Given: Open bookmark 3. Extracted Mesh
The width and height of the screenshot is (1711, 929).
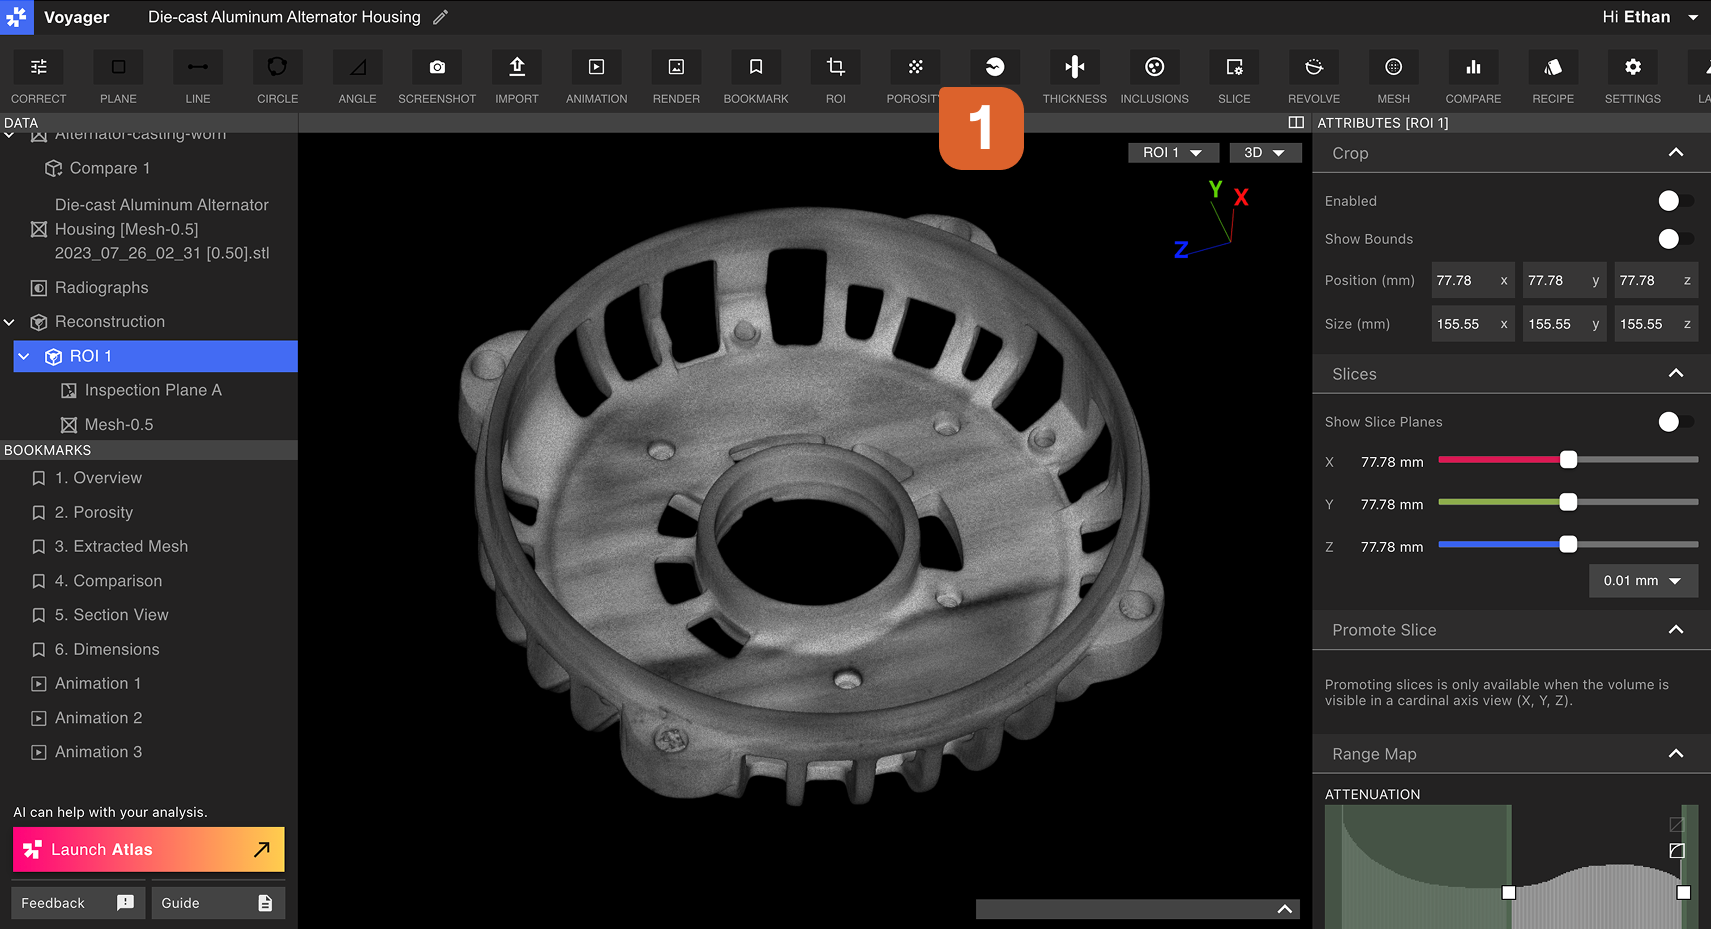Looking at the screenshot, I should coord(121,546).
